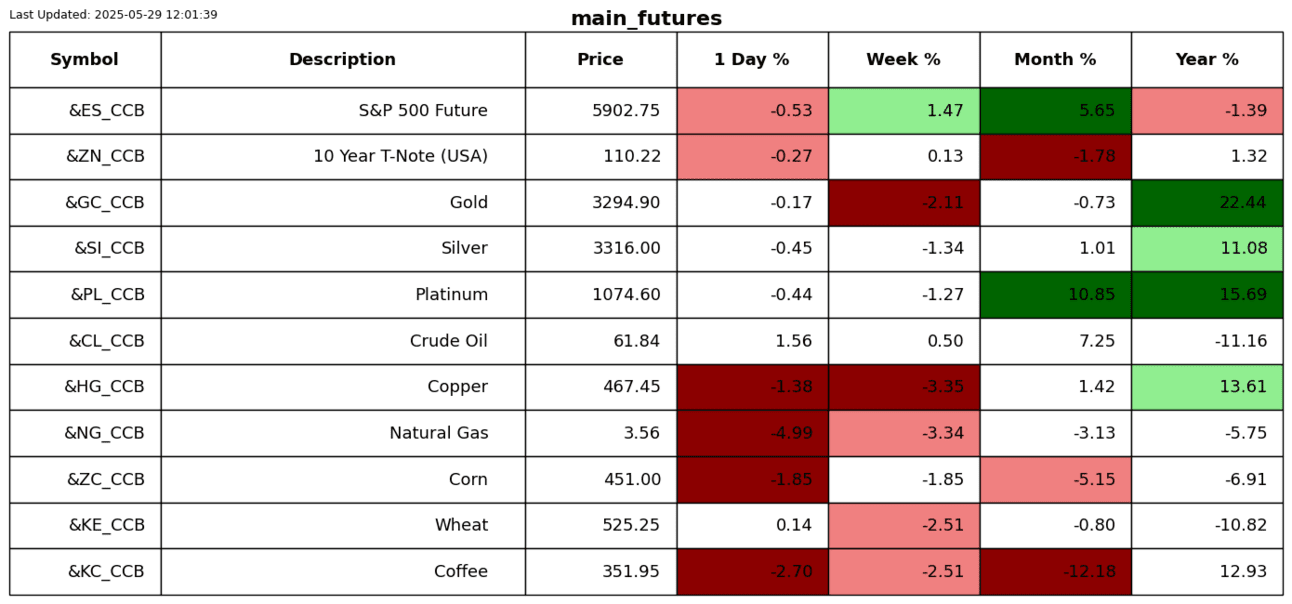Select the Price column header
1292x604 pixels.
(x=600, y=60)
